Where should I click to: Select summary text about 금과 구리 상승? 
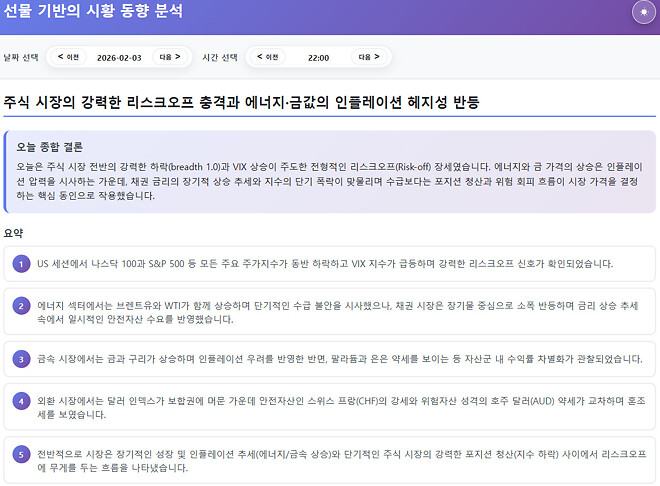point(340,359)
